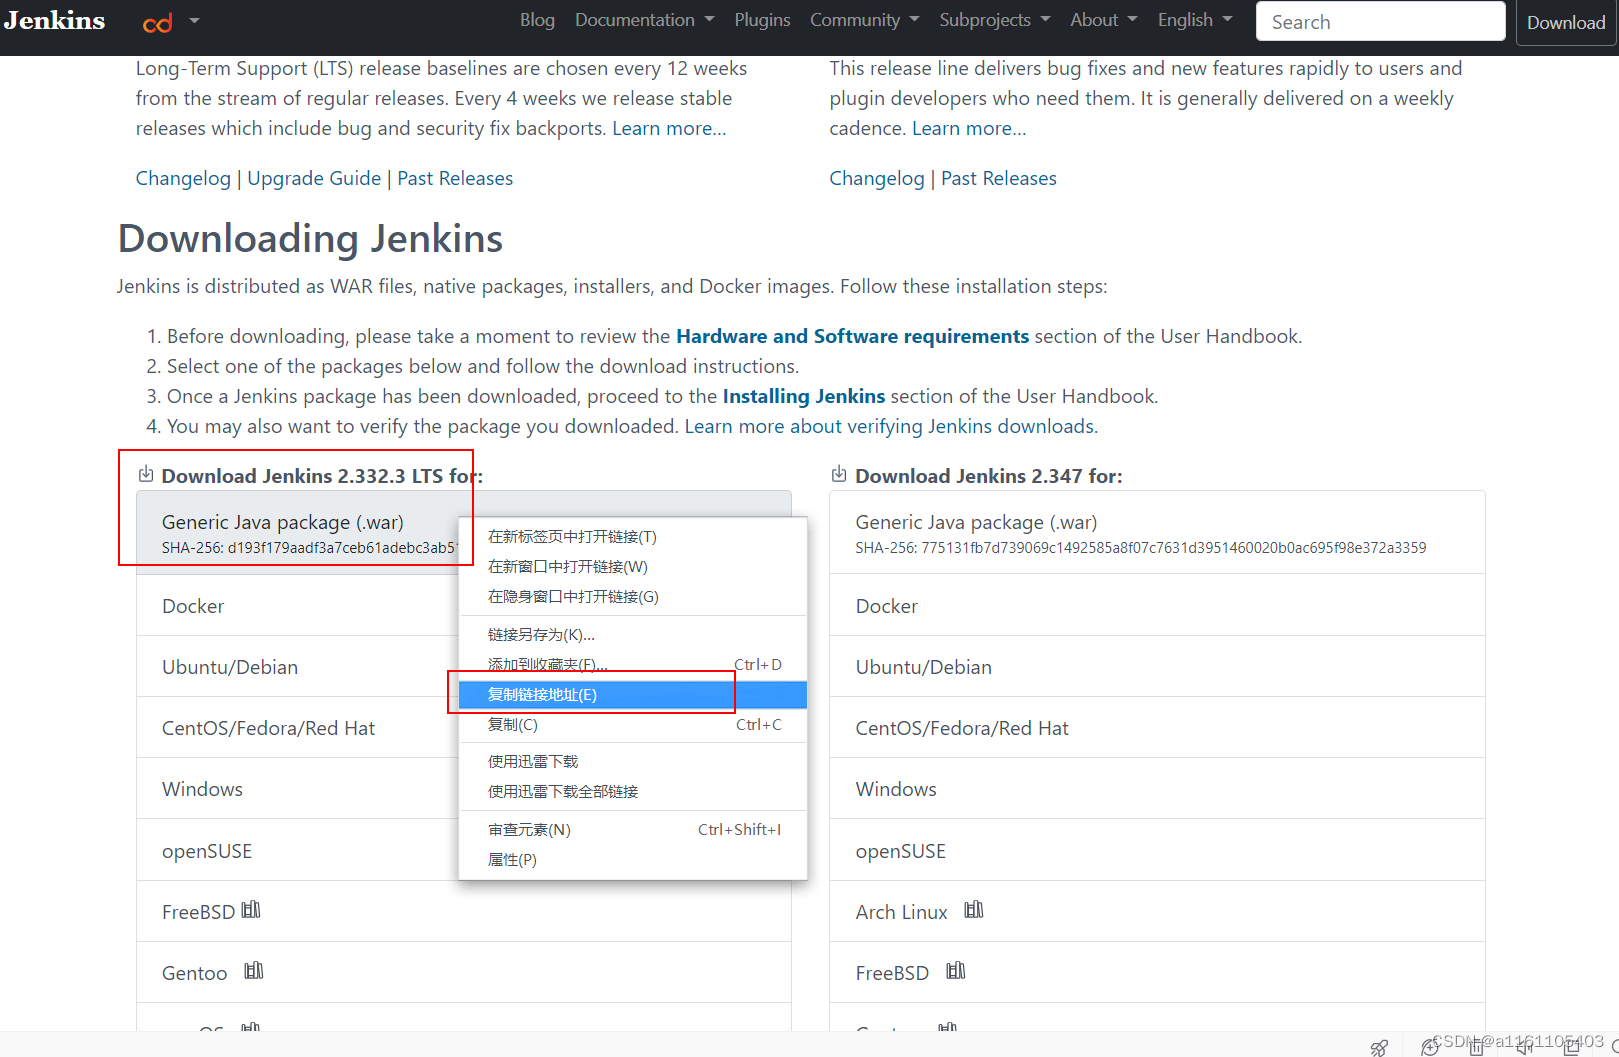This screenshot has height=1057, width=1619.
Task: Open the Hardware and Software requirements link
Action: (x=852, y=336)
